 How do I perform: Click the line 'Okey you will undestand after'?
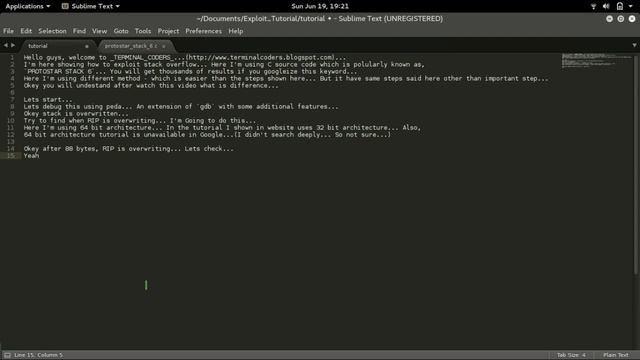151,86
